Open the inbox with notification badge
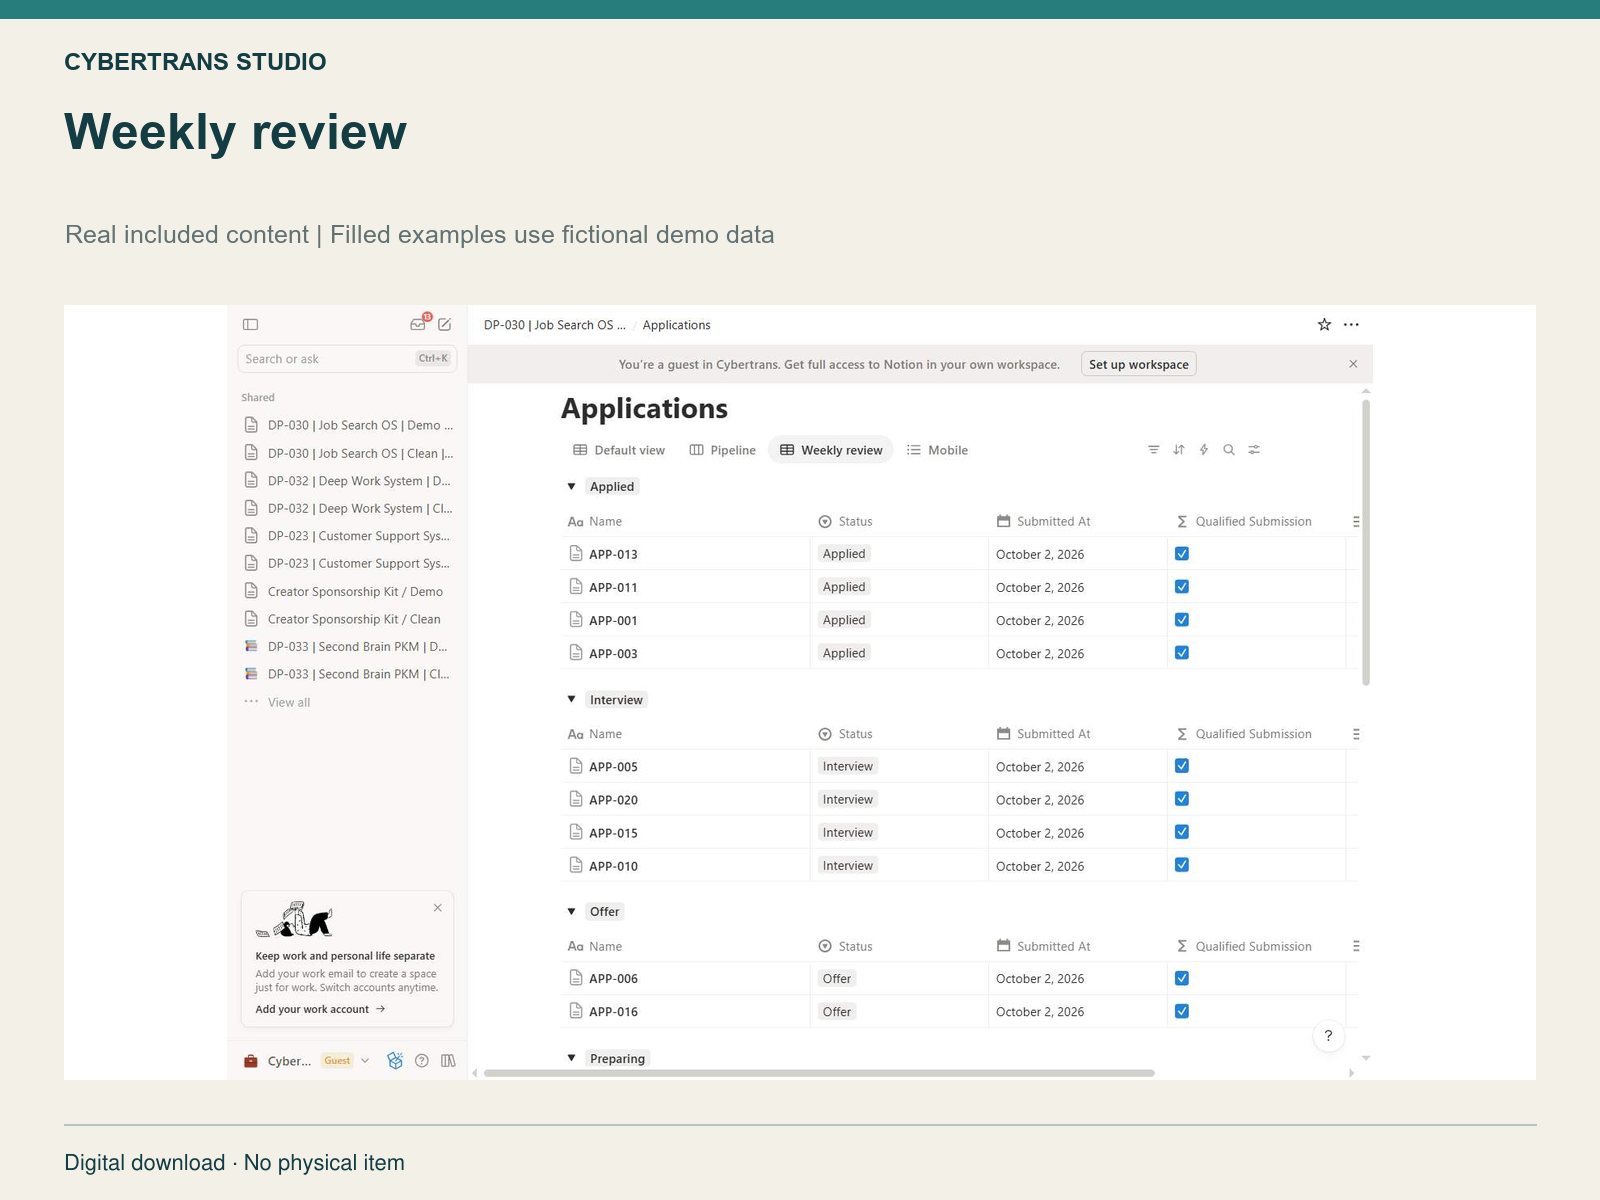 pyautogui.click(x=419, y=323)
